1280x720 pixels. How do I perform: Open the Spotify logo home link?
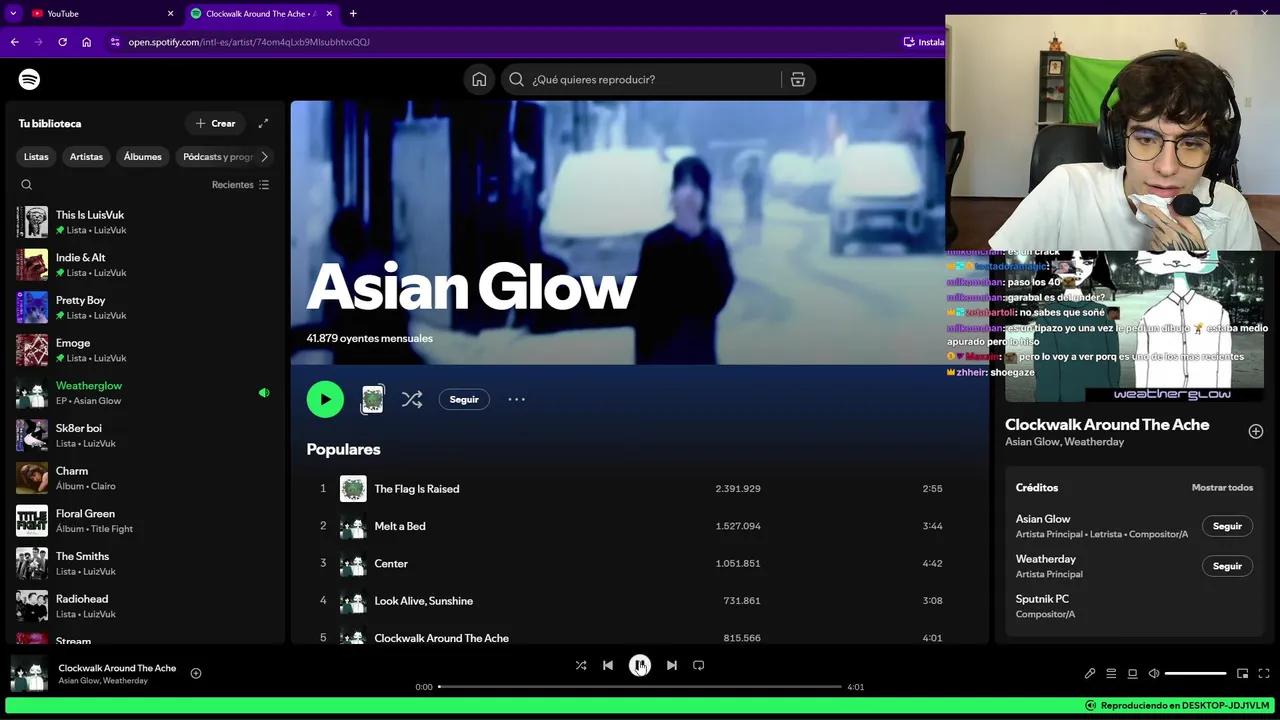29,79
